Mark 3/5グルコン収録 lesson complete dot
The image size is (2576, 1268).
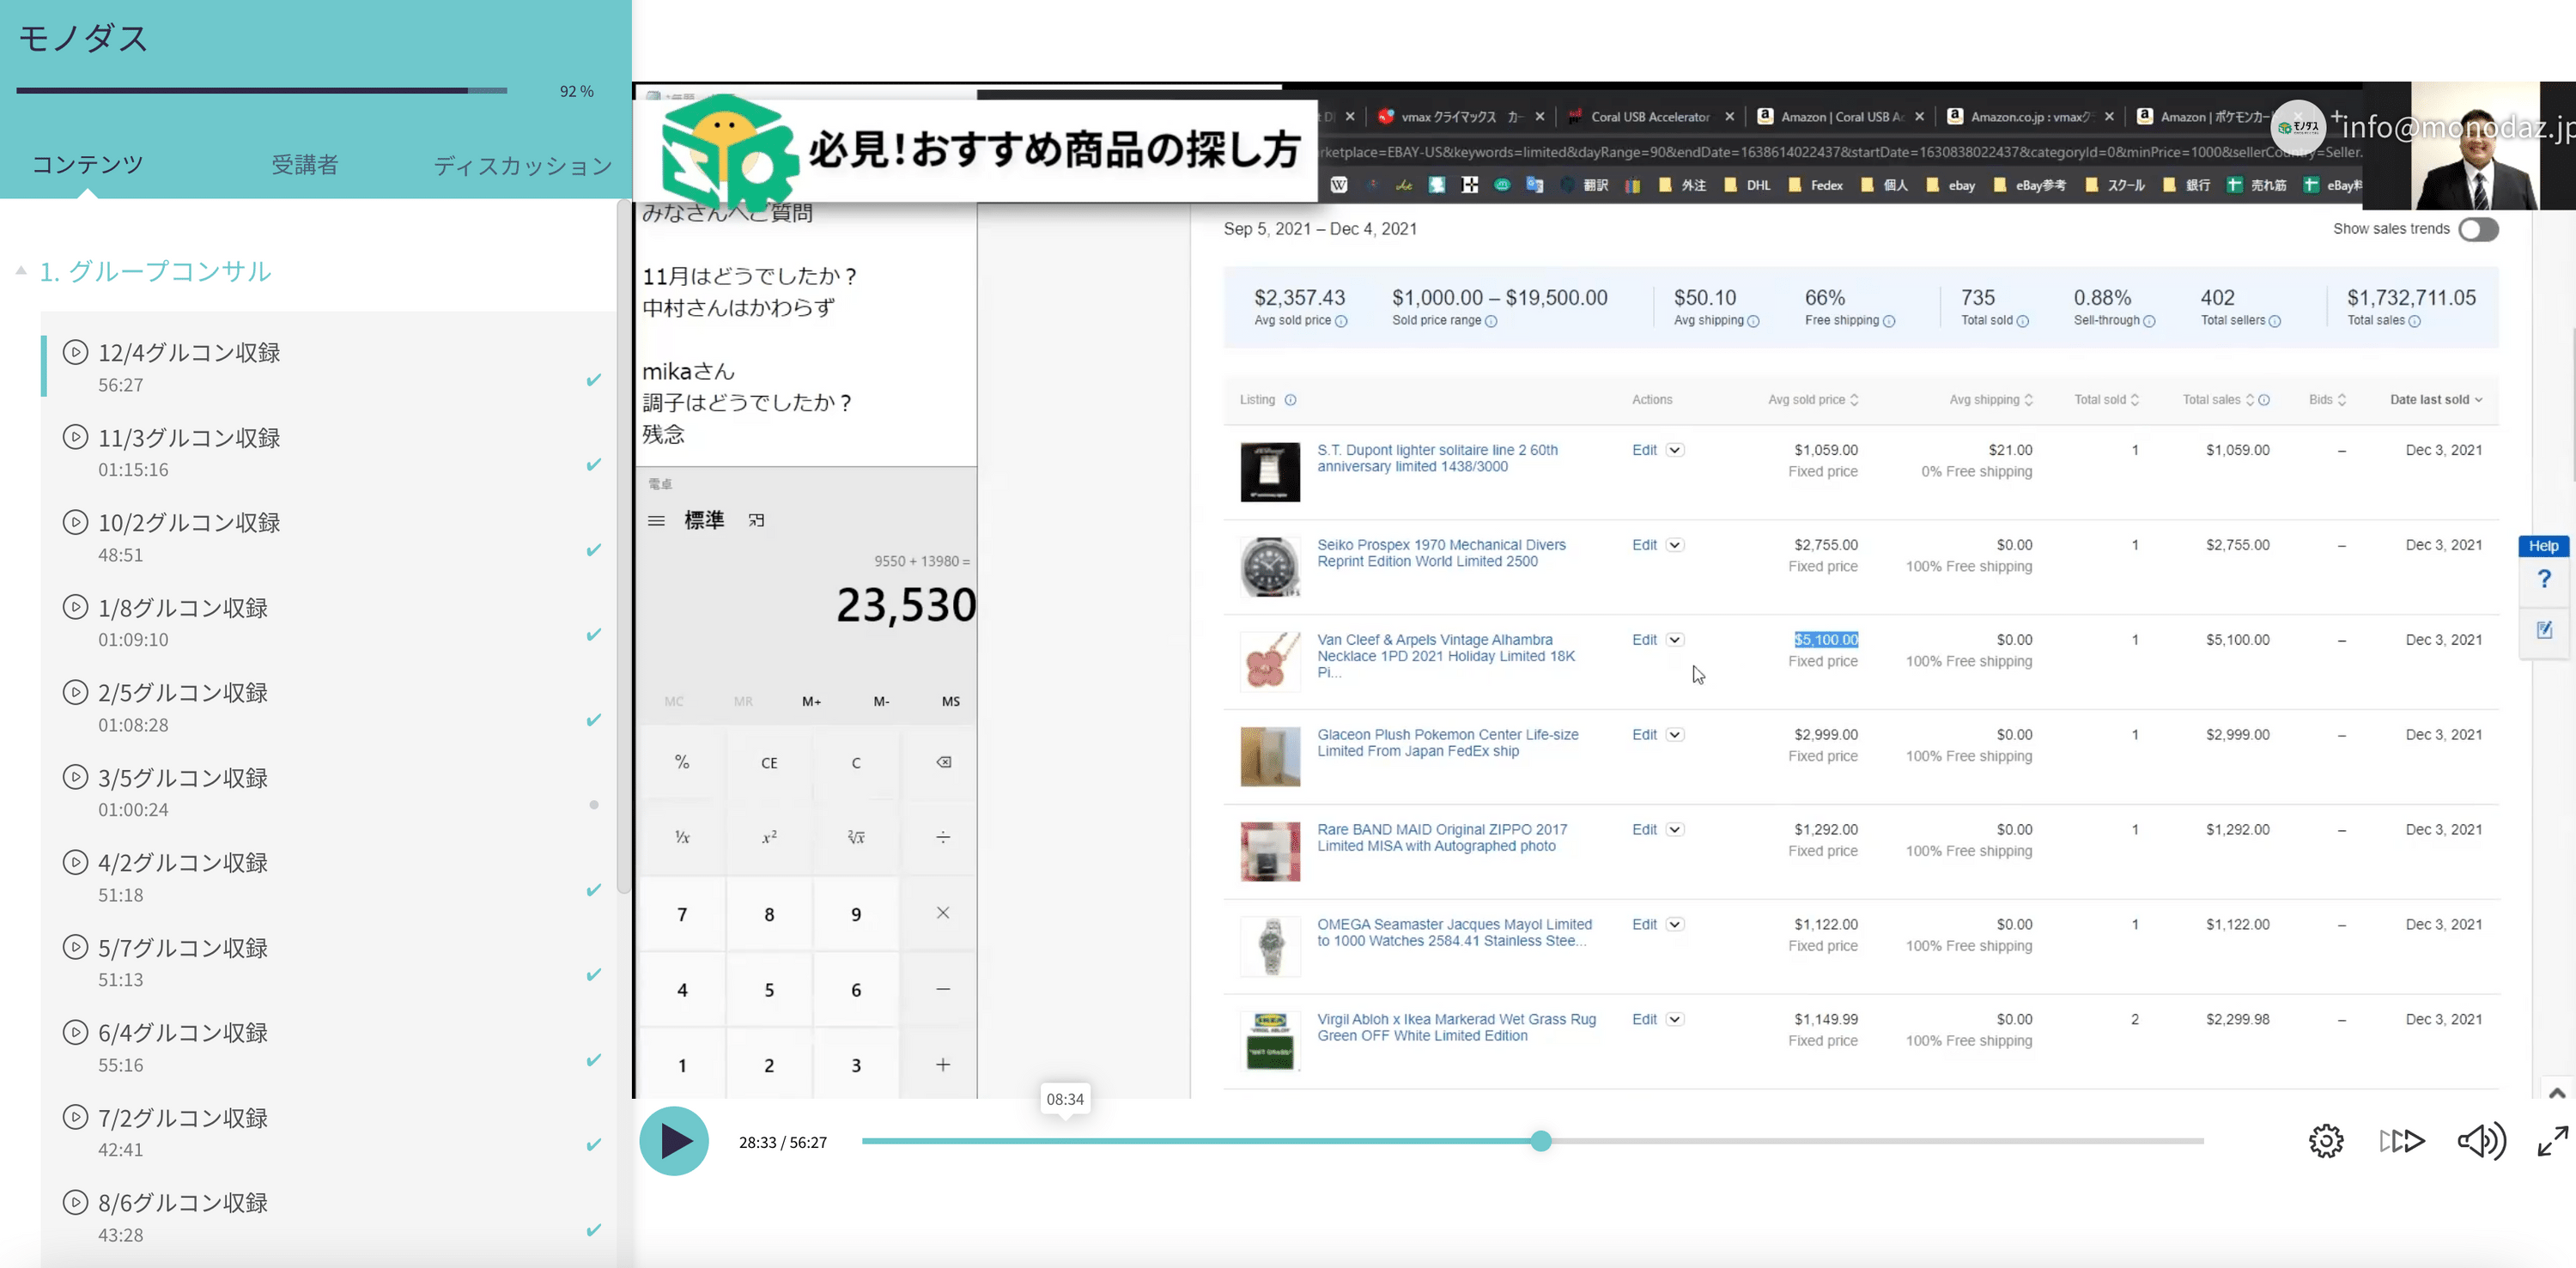coord(594,805)
